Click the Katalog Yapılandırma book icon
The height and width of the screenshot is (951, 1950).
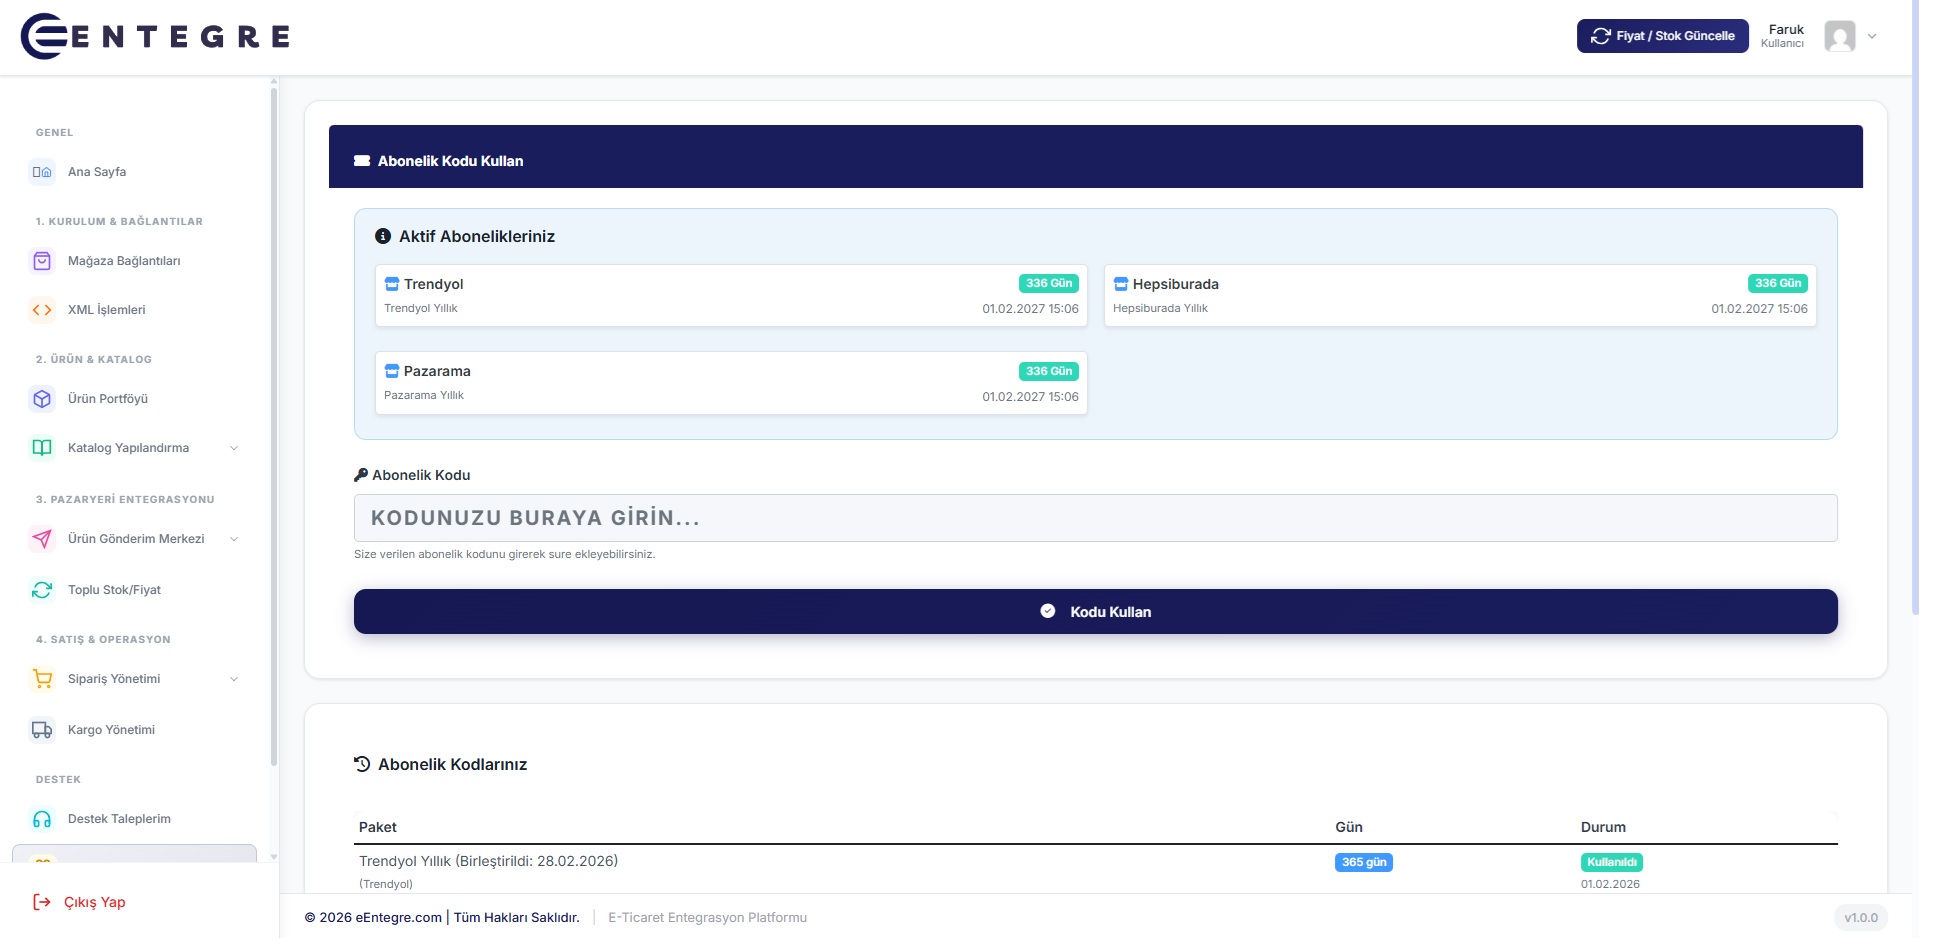coord(42,448)
